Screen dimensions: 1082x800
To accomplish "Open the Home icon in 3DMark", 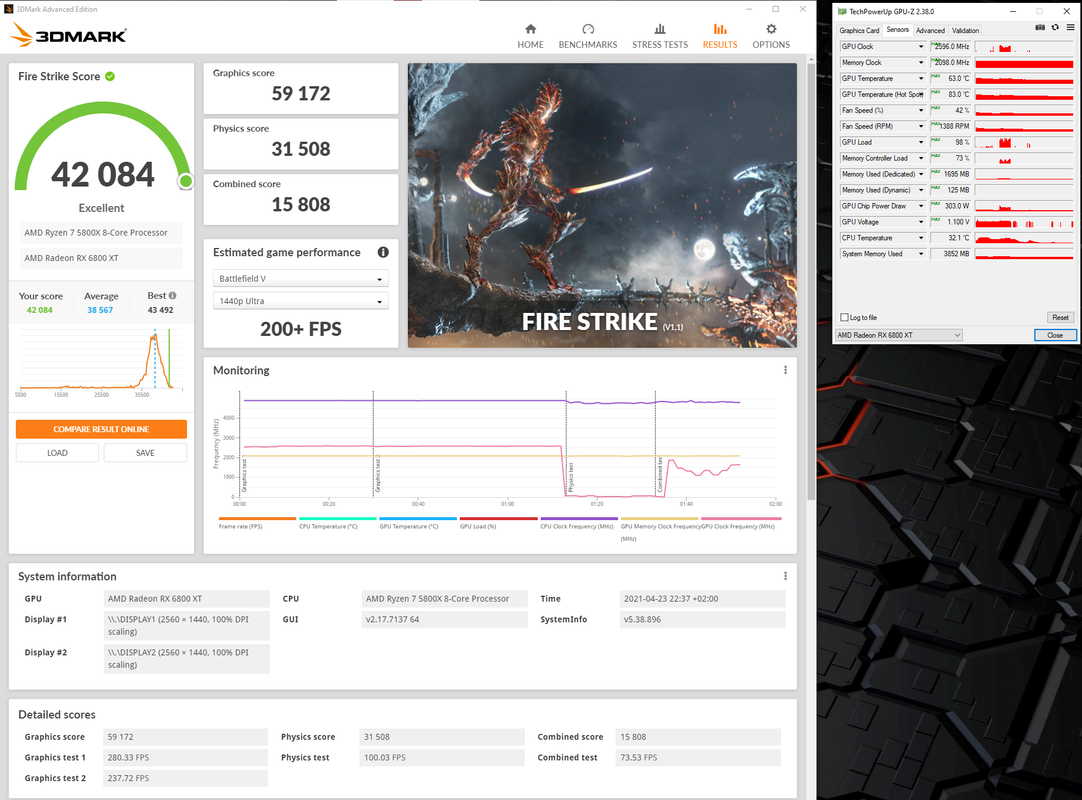I will coord(530,29).
